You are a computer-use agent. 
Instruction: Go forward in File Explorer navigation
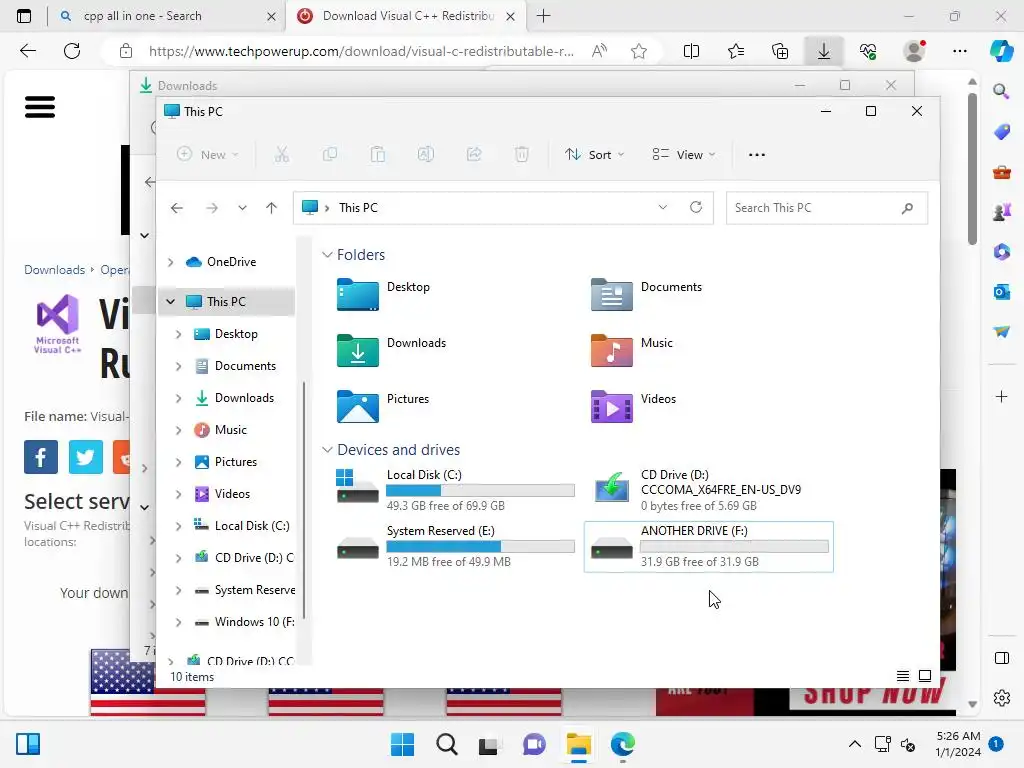click(212, 208)
